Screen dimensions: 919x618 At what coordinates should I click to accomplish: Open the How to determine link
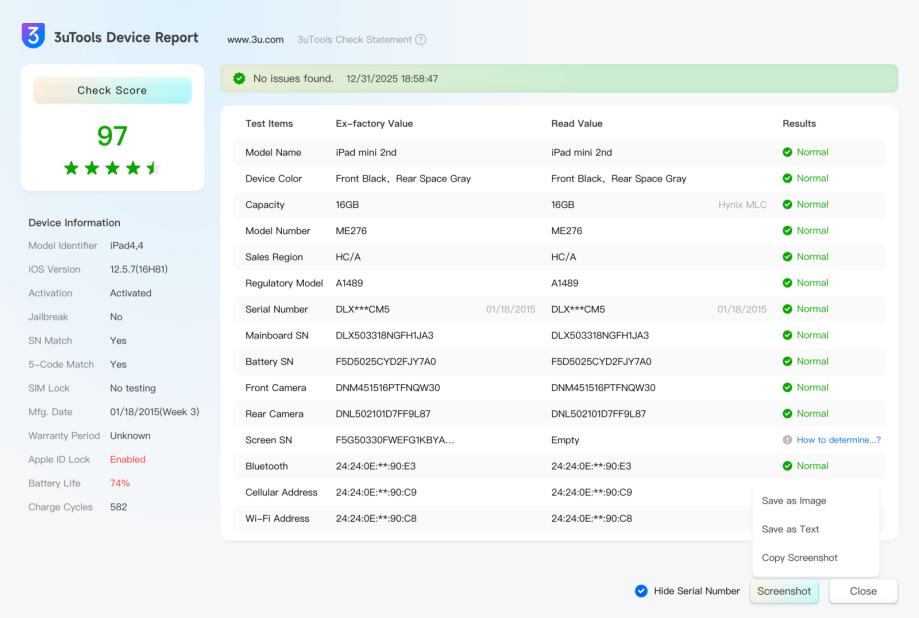[x=839, y=440]
